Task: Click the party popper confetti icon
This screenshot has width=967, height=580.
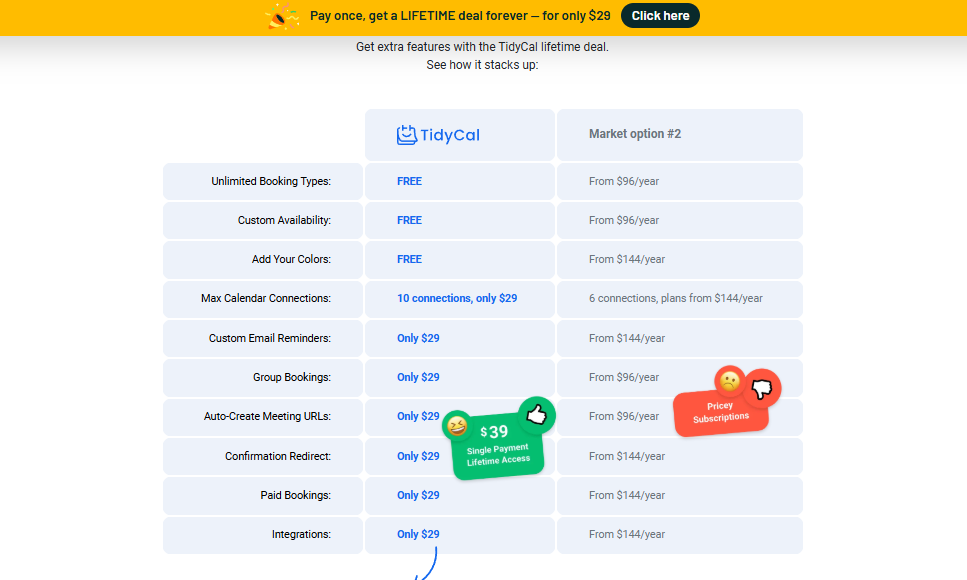Action: point(282,16)
